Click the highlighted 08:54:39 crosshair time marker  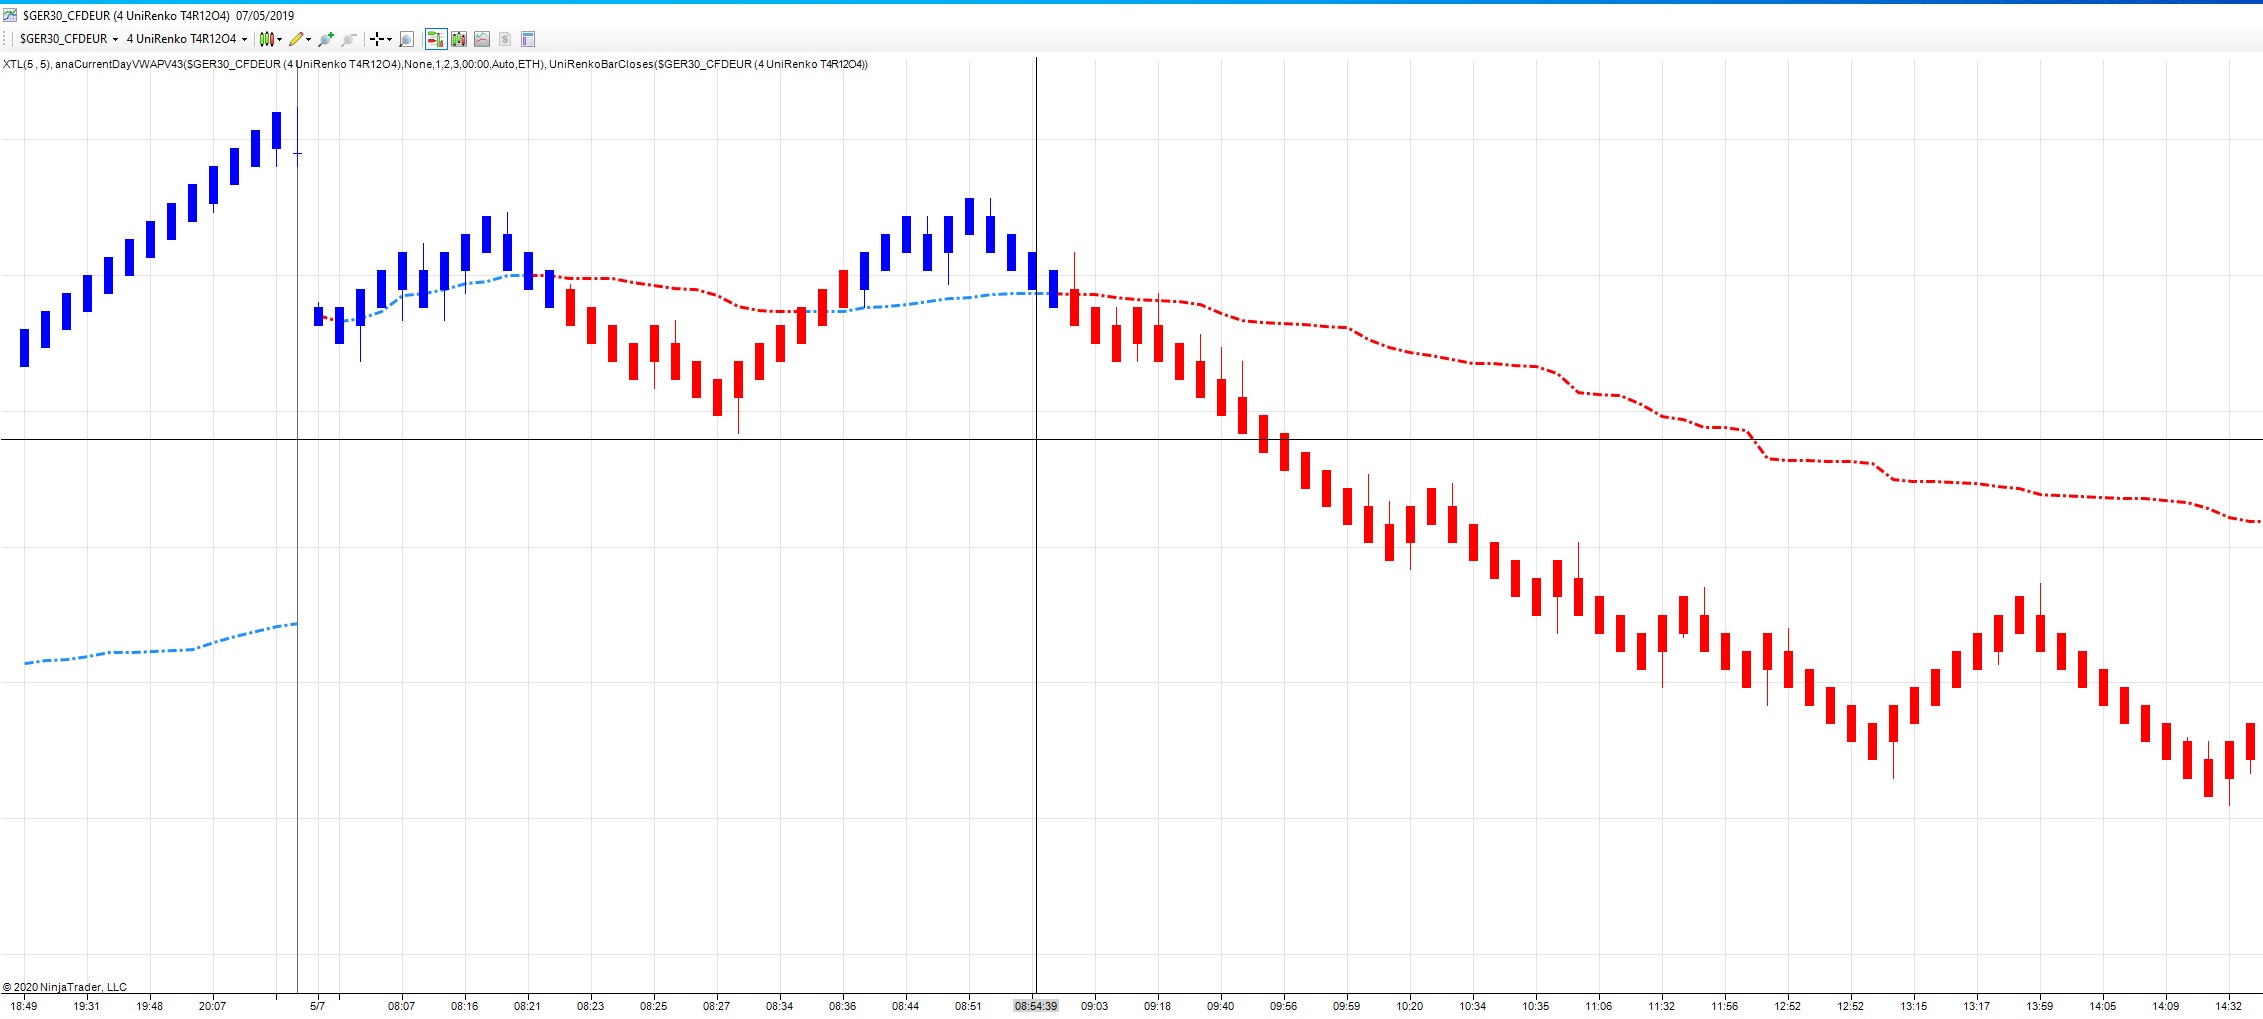1036,1006
